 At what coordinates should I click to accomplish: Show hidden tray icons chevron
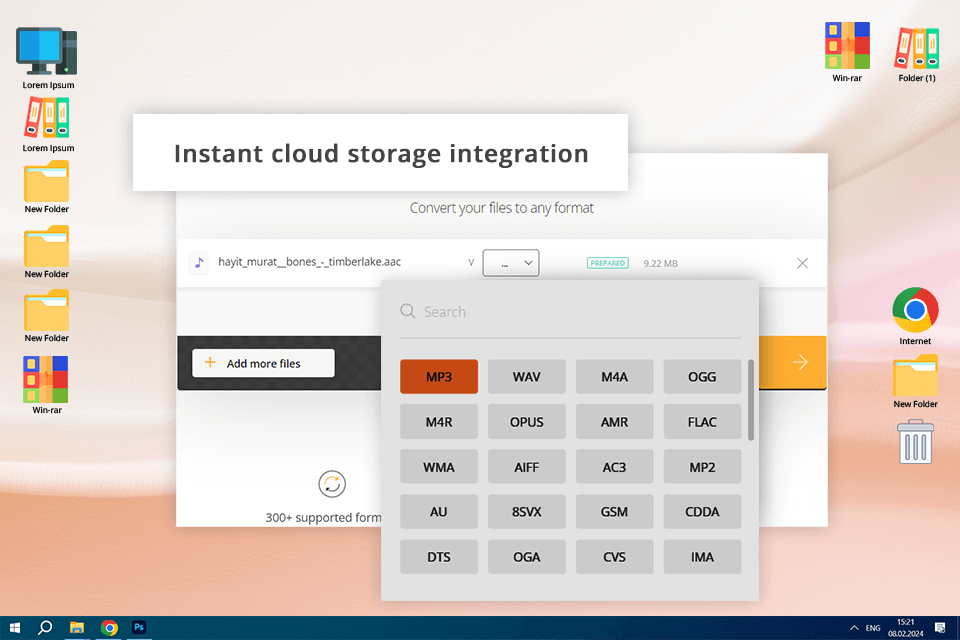pyautogui.click(x=853, y=628)
